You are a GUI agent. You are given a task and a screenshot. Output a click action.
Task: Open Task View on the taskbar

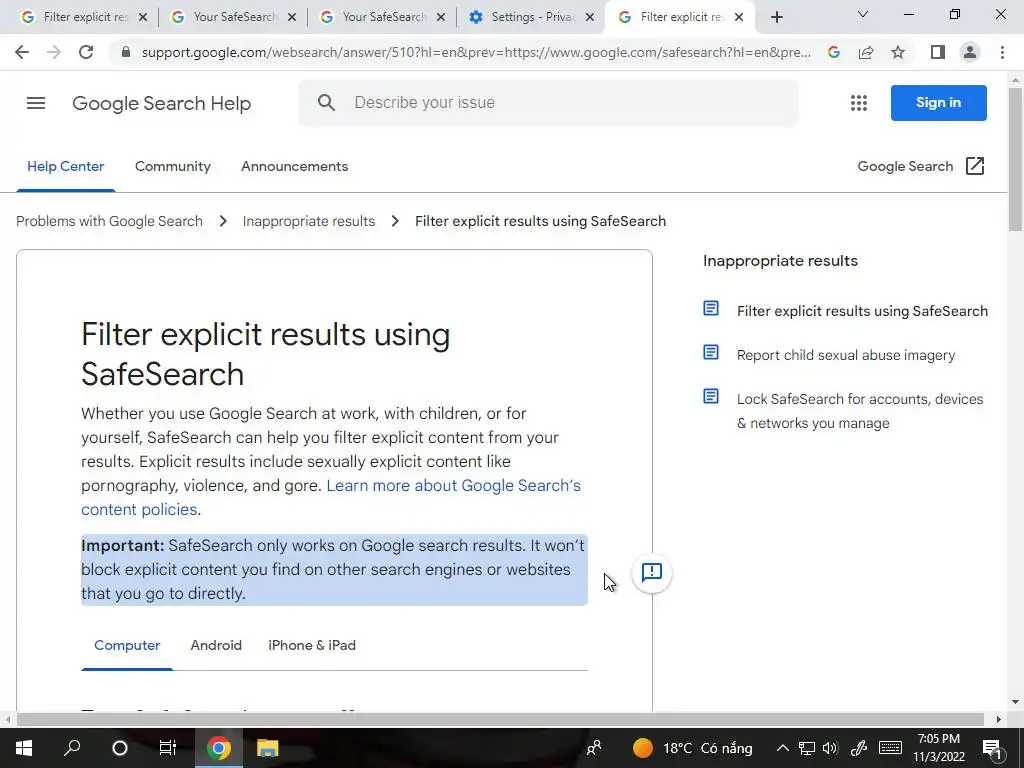click(x=168, y=748)
